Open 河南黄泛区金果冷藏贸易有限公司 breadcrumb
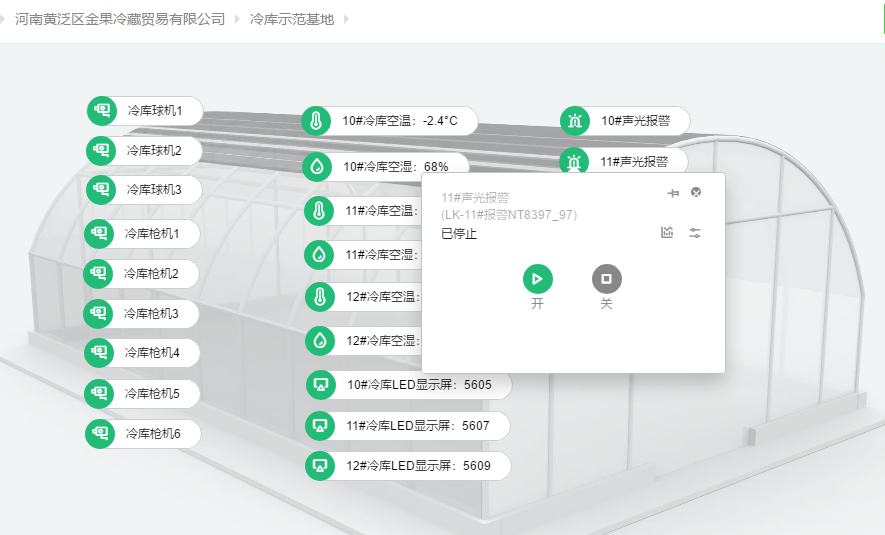This screenshot has height=535, width=885. click(x=120, y=19)
